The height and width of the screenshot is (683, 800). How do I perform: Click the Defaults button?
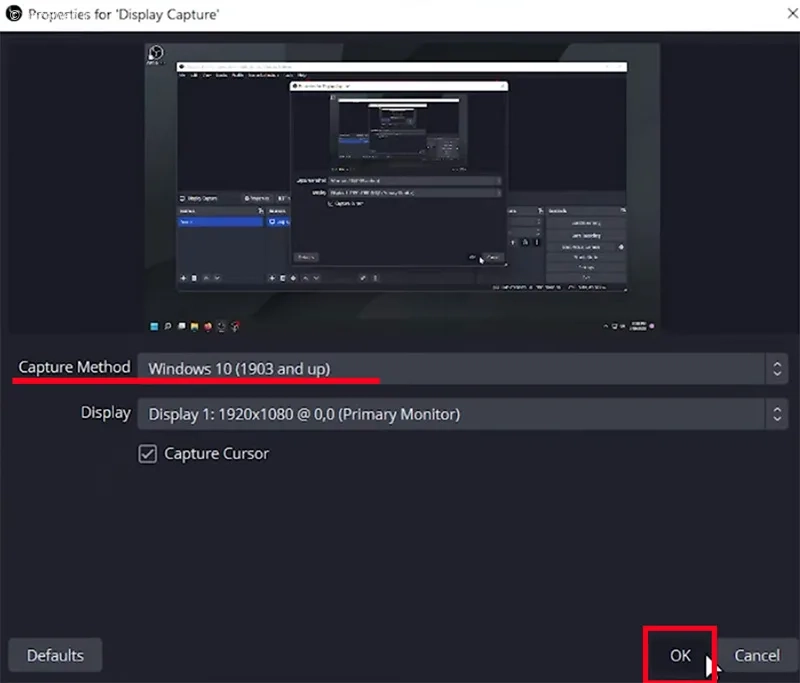point(54,655)
